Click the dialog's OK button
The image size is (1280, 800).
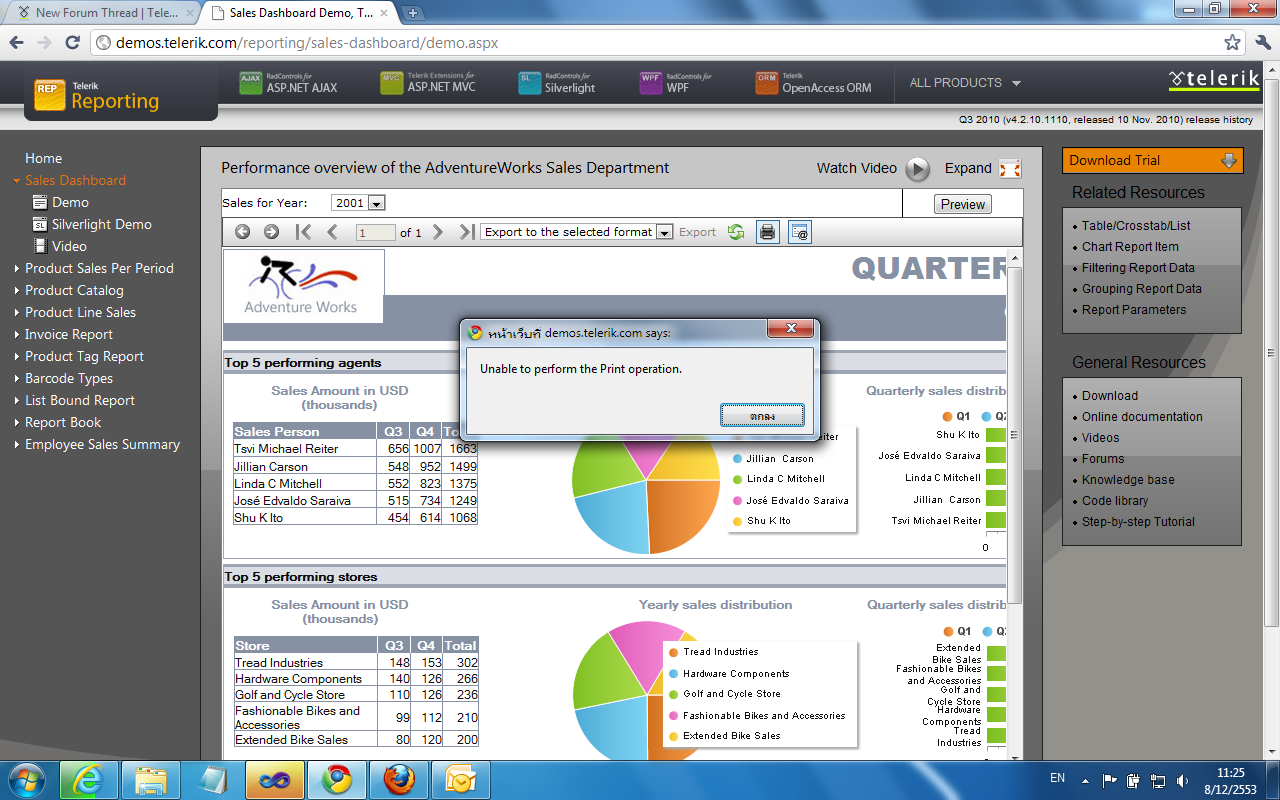click(x=762, y=415)
